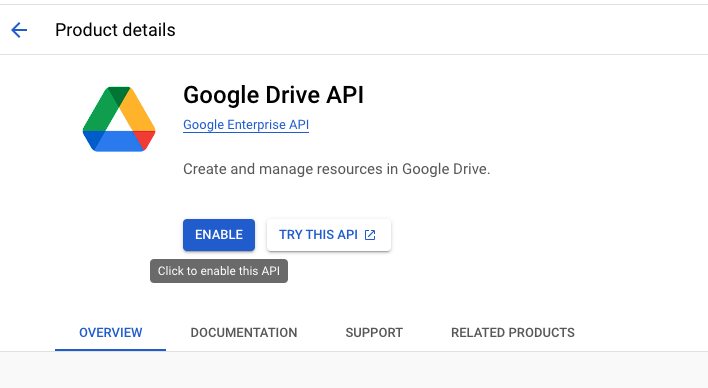Viewport: 708px width, 388px height.
Task: Click the red corner of the Drive logo
Action: (146, 139)
